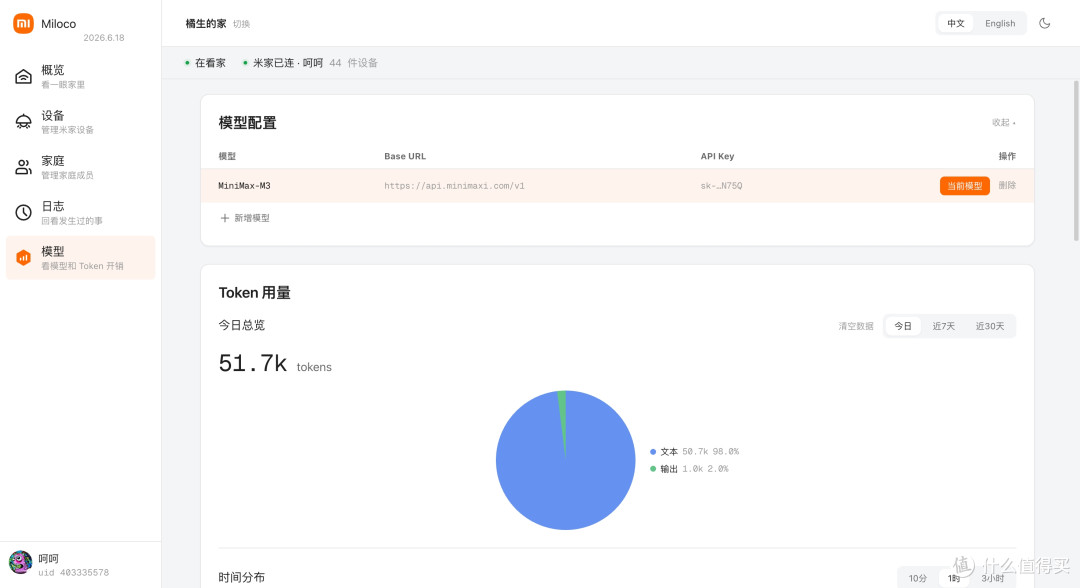Screen dimensions: 1080x588
Task: Click the plus icon beside 新增模型
Action: point(225,218)
